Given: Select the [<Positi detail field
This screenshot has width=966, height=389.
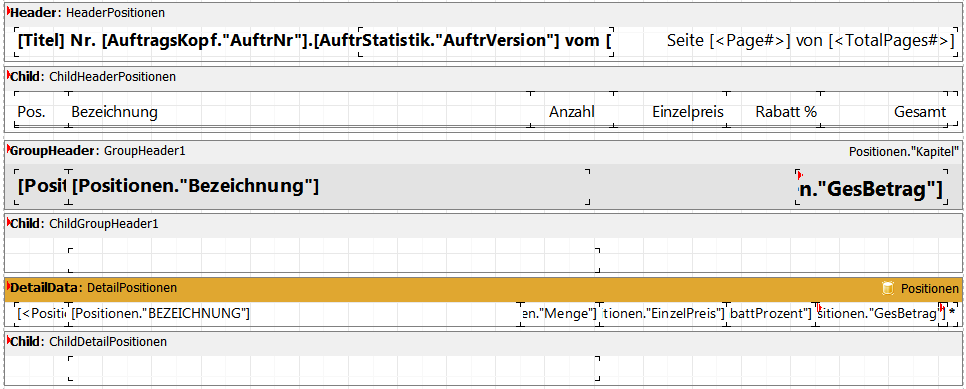Looking at the screenshot, I should 41,313.
